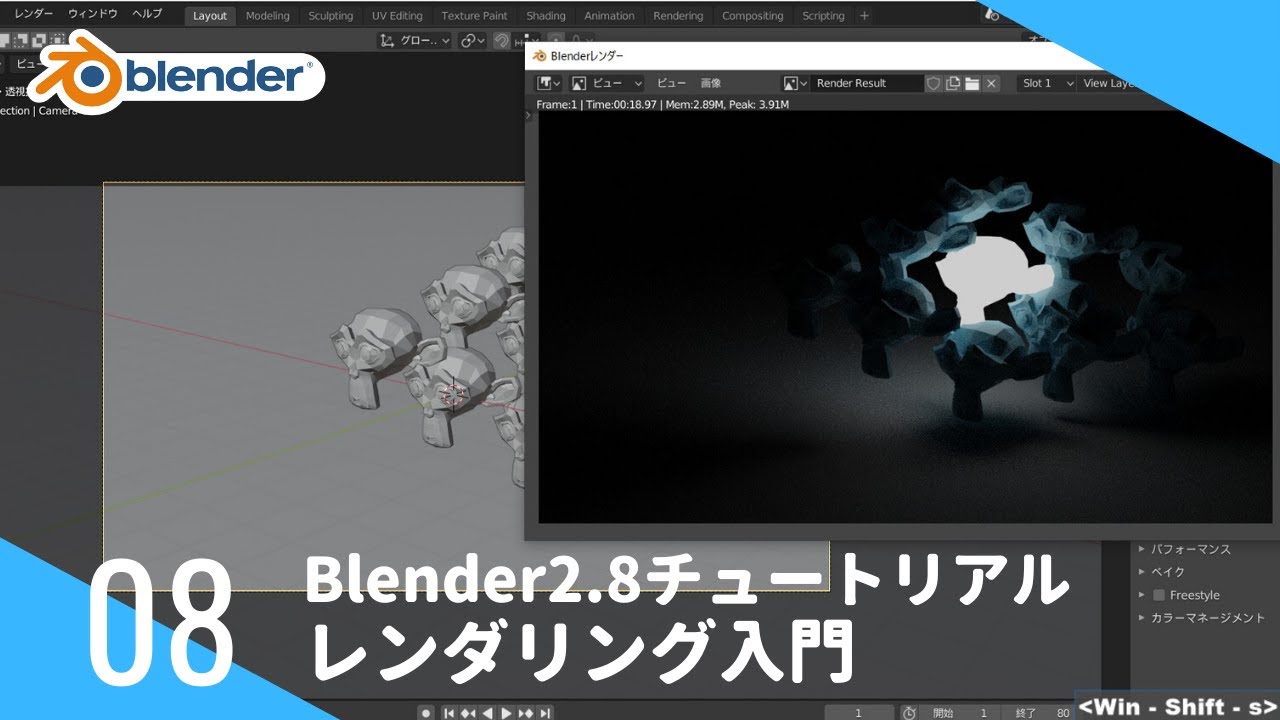Screen dimensions: 1280x720
Task: Play the animation in reverse
Action: (487, 713)
